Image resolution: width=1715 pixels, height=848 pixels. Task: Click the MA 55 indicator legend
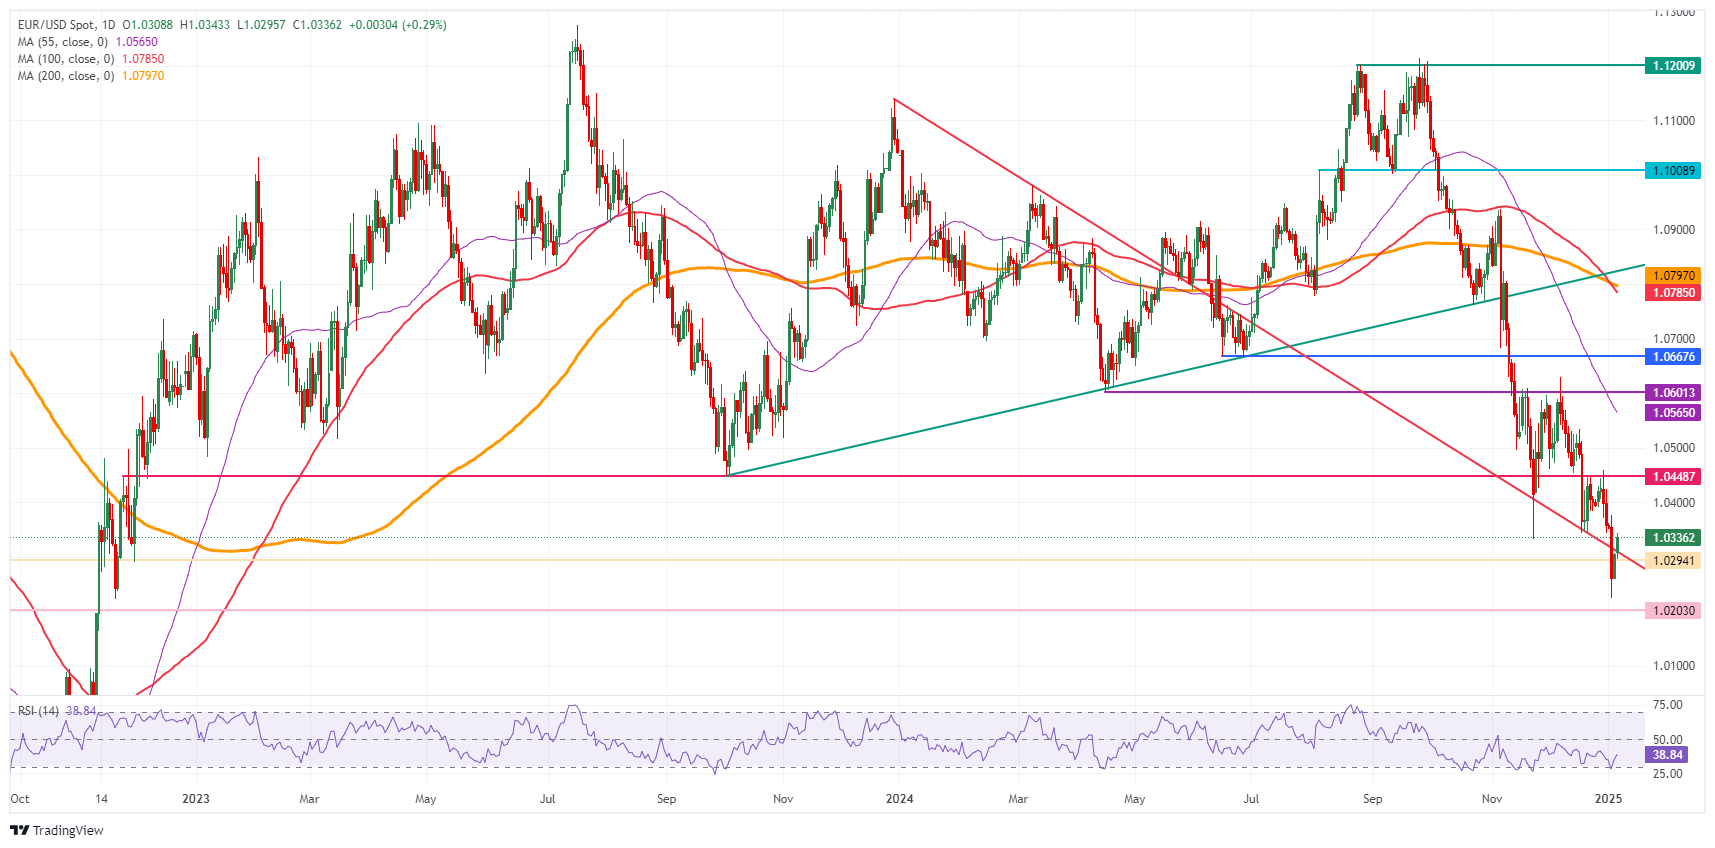[62, 42]
